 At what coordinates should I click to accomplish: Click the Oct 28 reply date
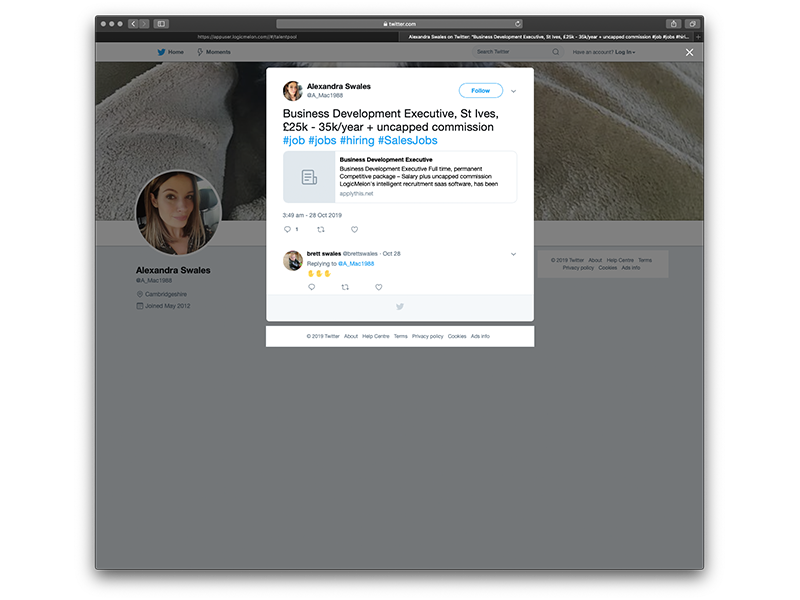point(391,254)
